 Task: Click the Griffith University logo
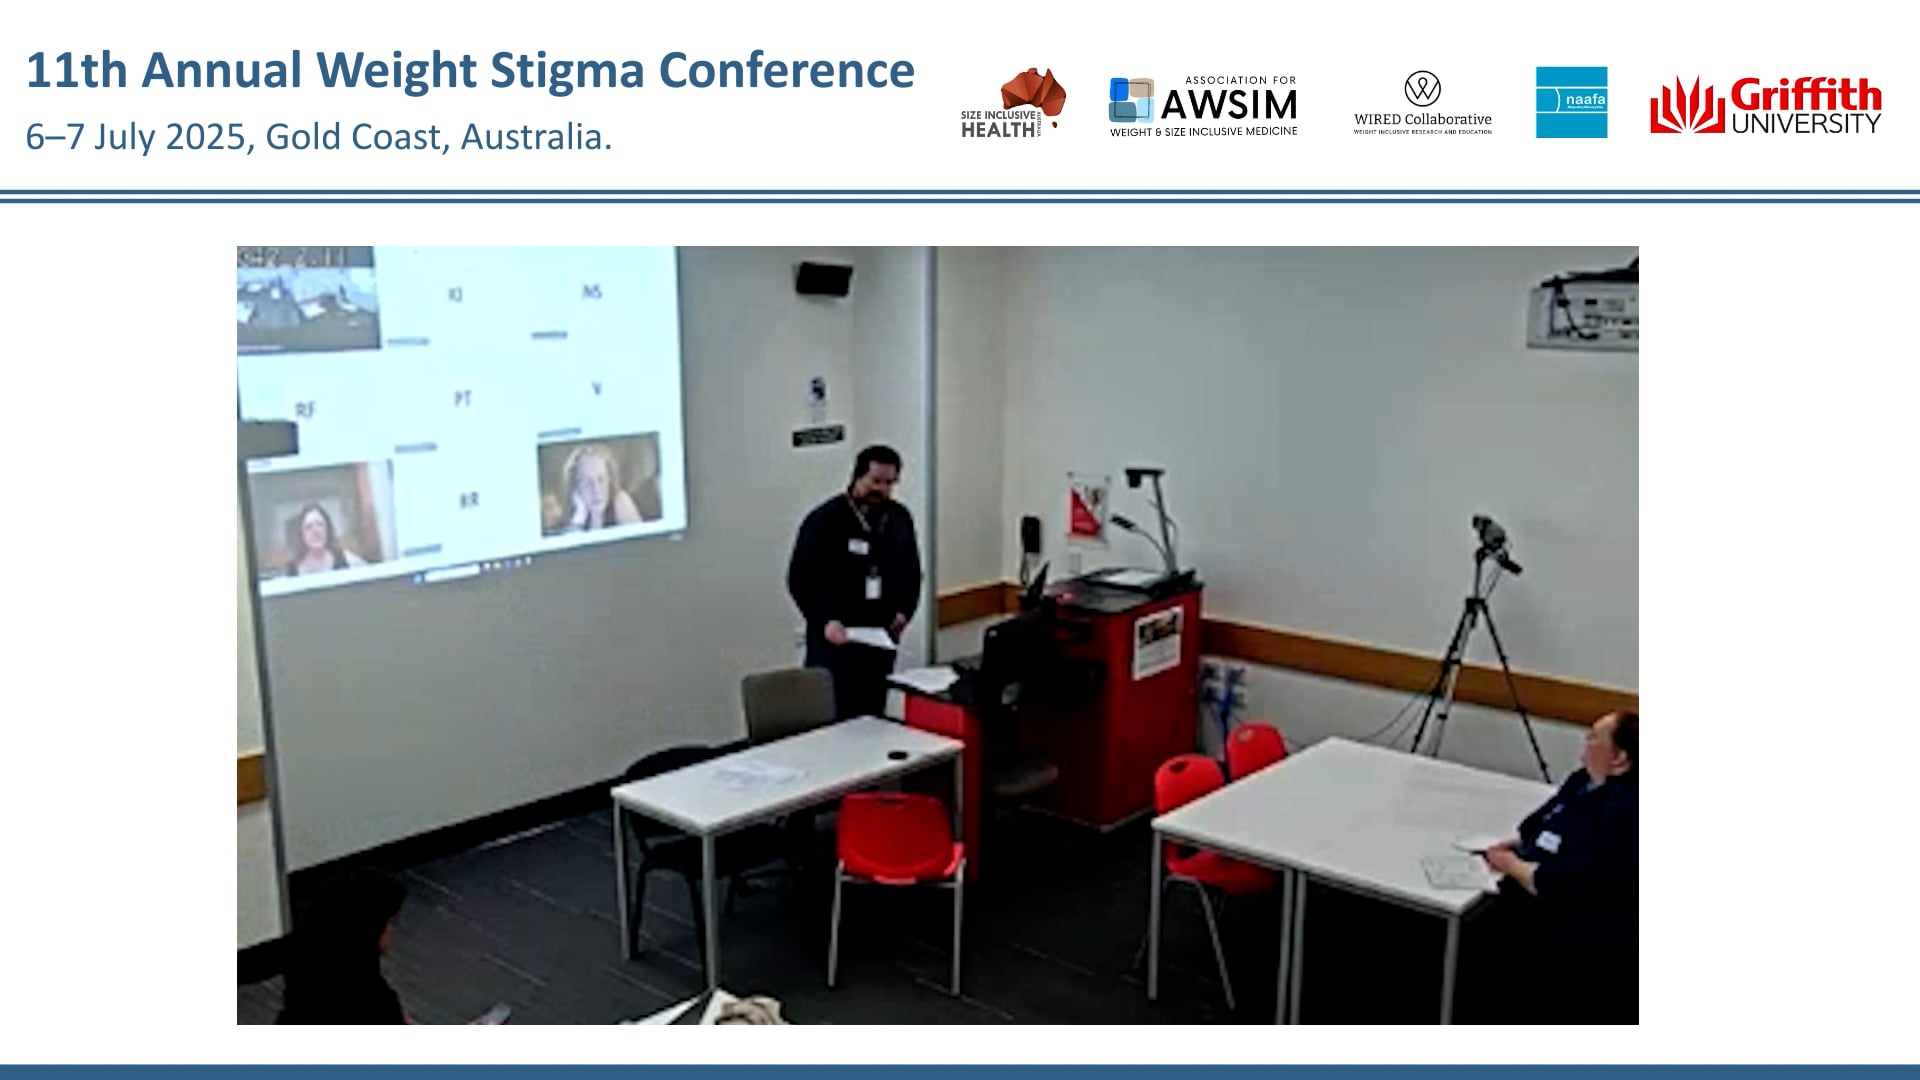[x=1765, y=105]
